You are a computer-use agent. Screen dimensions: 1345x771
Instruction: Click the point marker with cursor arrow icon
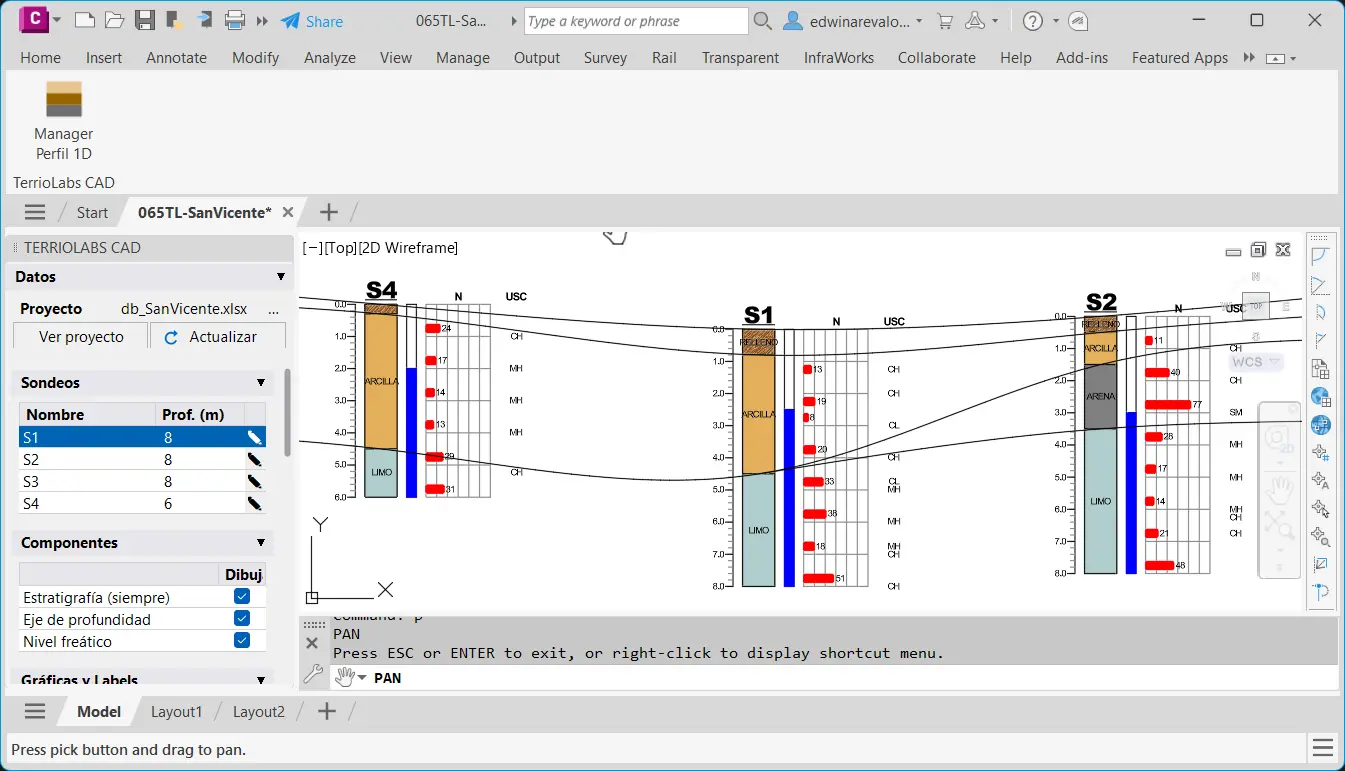click(1320, 509)
